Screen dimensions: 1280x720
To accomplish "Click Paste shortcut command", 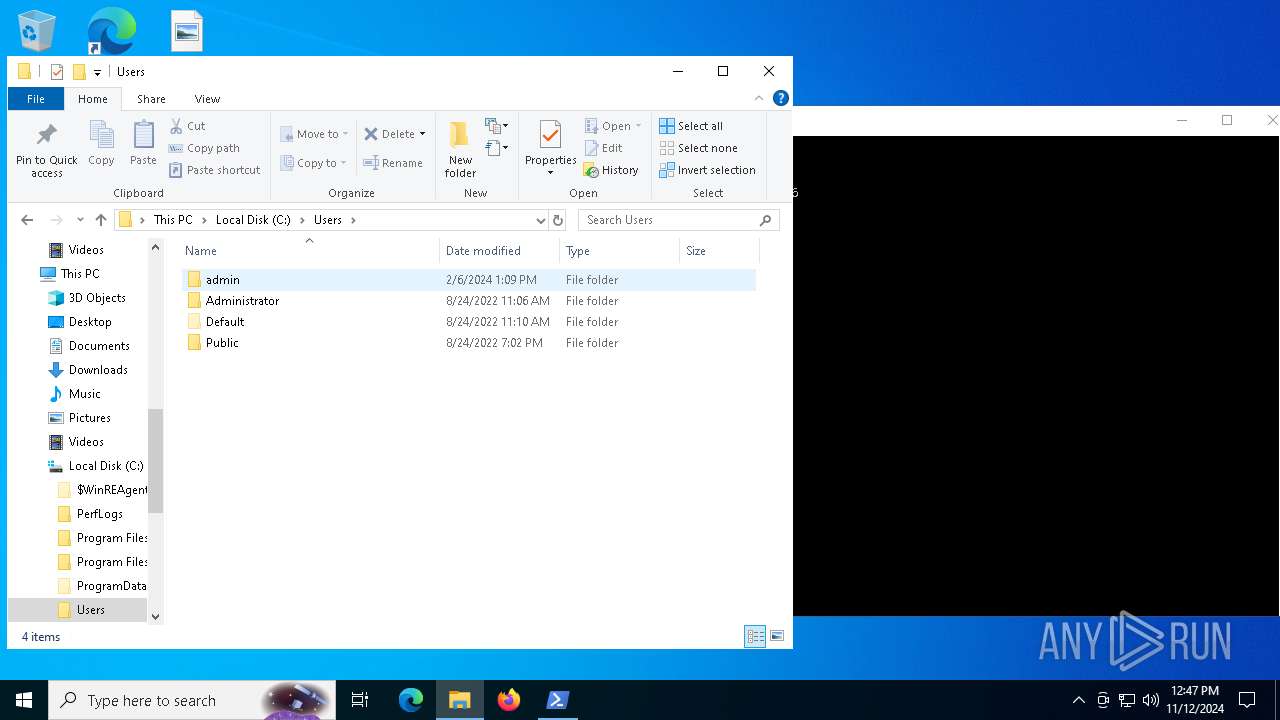I will [214, 170].
